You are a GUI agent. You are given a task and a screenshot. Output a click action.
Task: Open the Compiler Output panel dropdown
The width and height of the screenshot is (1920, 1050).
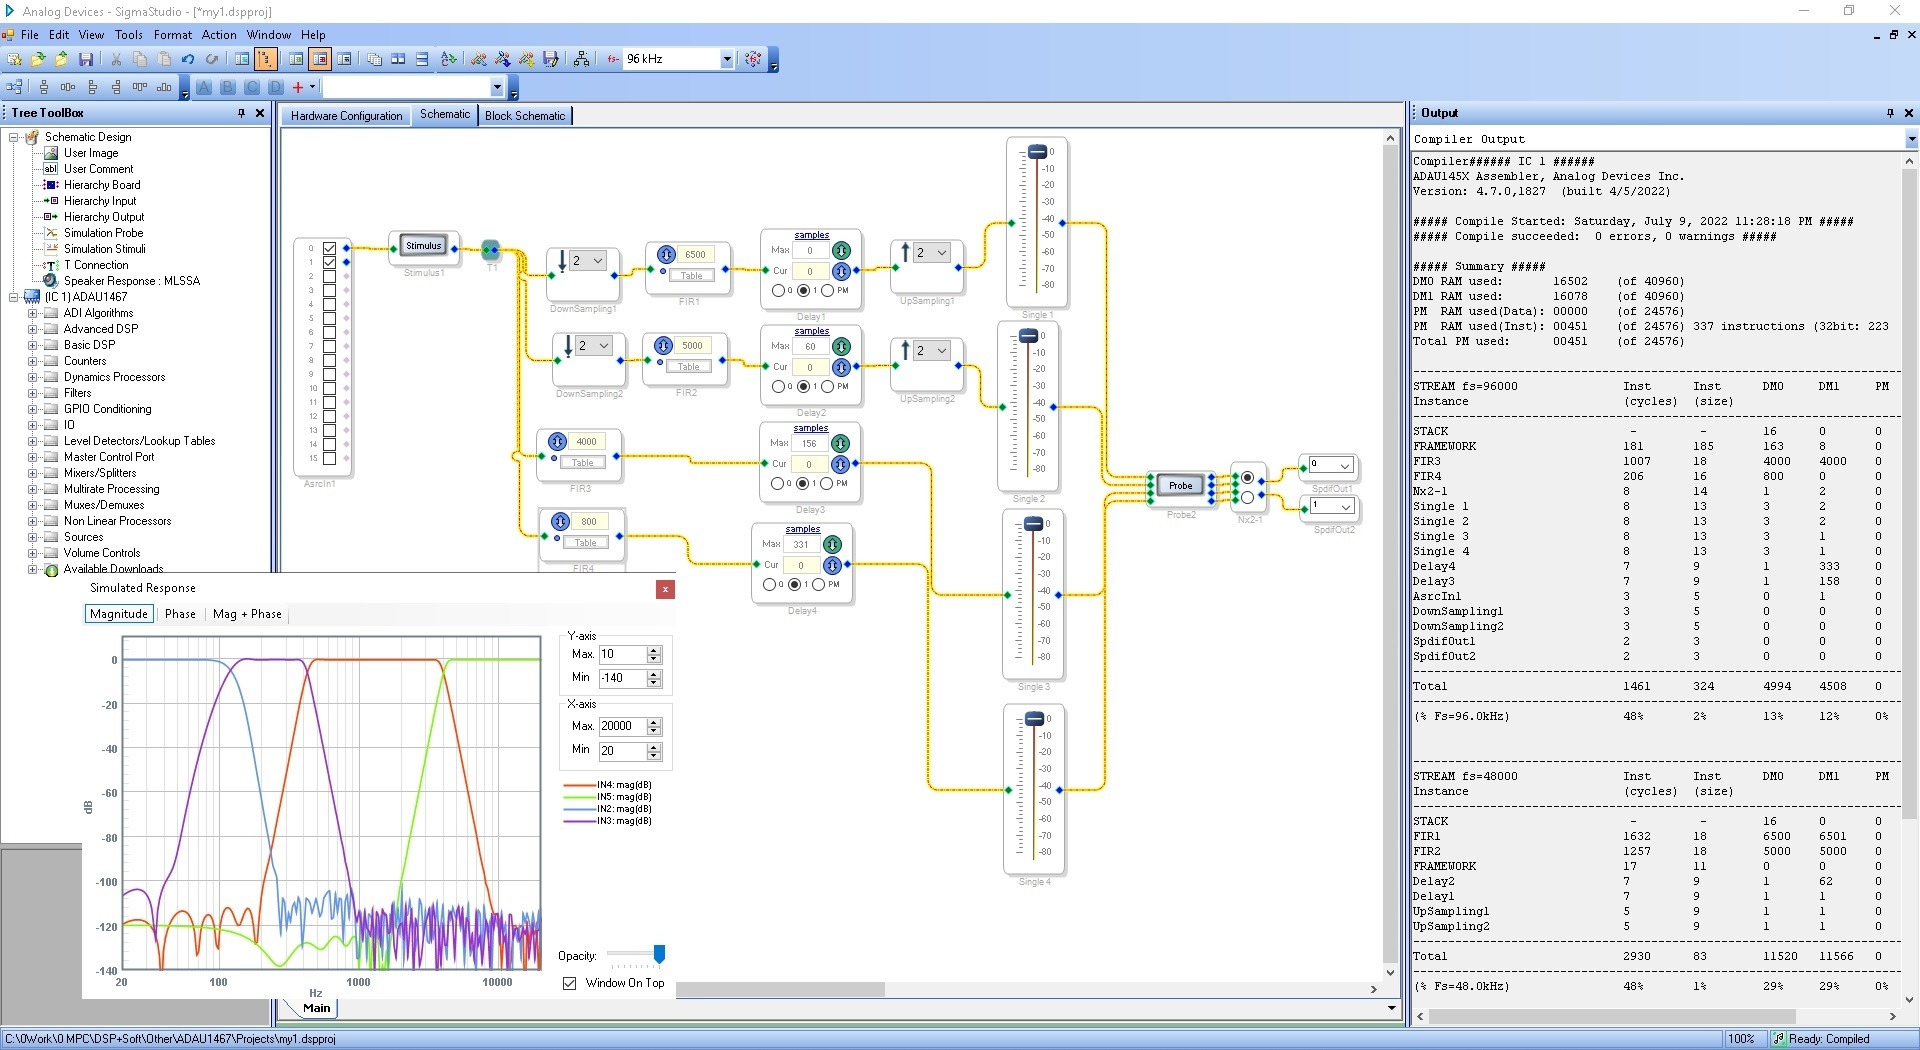(x=1911, y=140)
